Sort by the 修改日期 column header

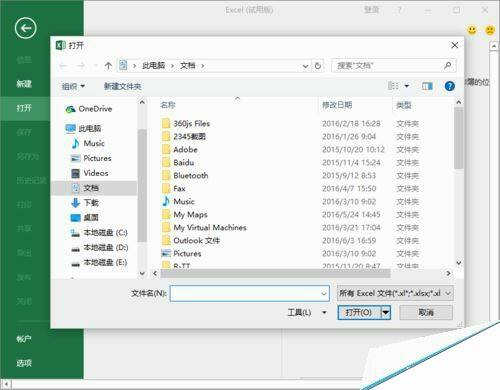(337, 105)
